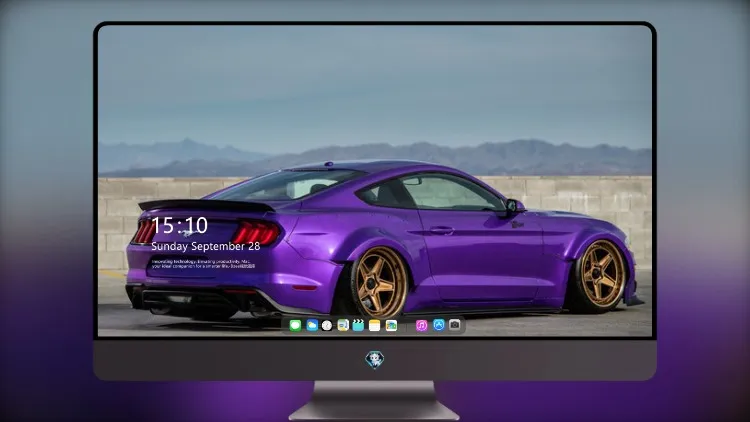The image size is (750, 422).
Task: Open the yellow Notes app in dock
Action: [375, 325]
